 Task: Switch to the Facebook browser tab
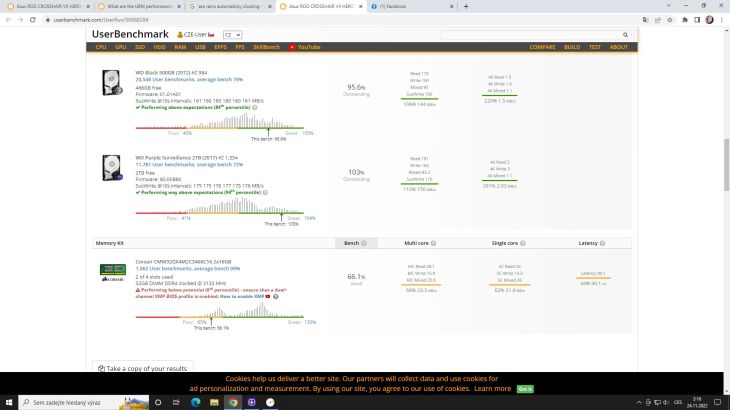click(412, 7)
